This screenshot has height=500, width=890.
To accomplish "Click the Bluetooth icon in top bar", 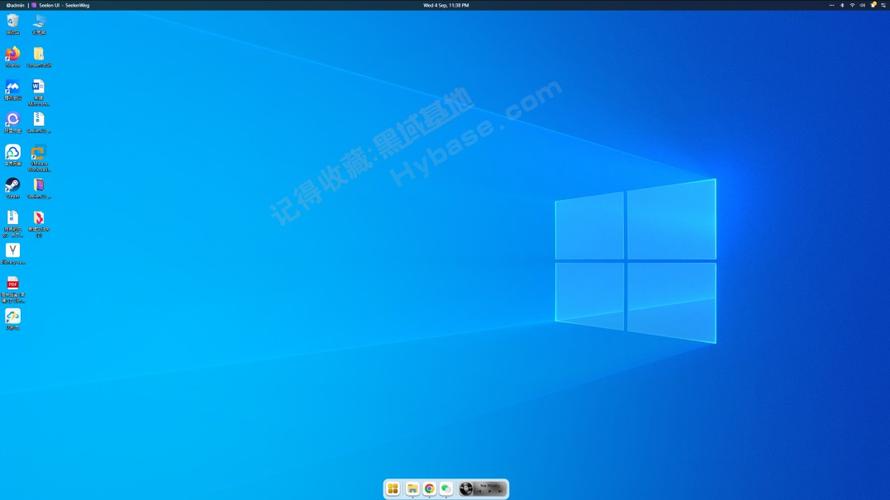I will [x=842, y=5].
